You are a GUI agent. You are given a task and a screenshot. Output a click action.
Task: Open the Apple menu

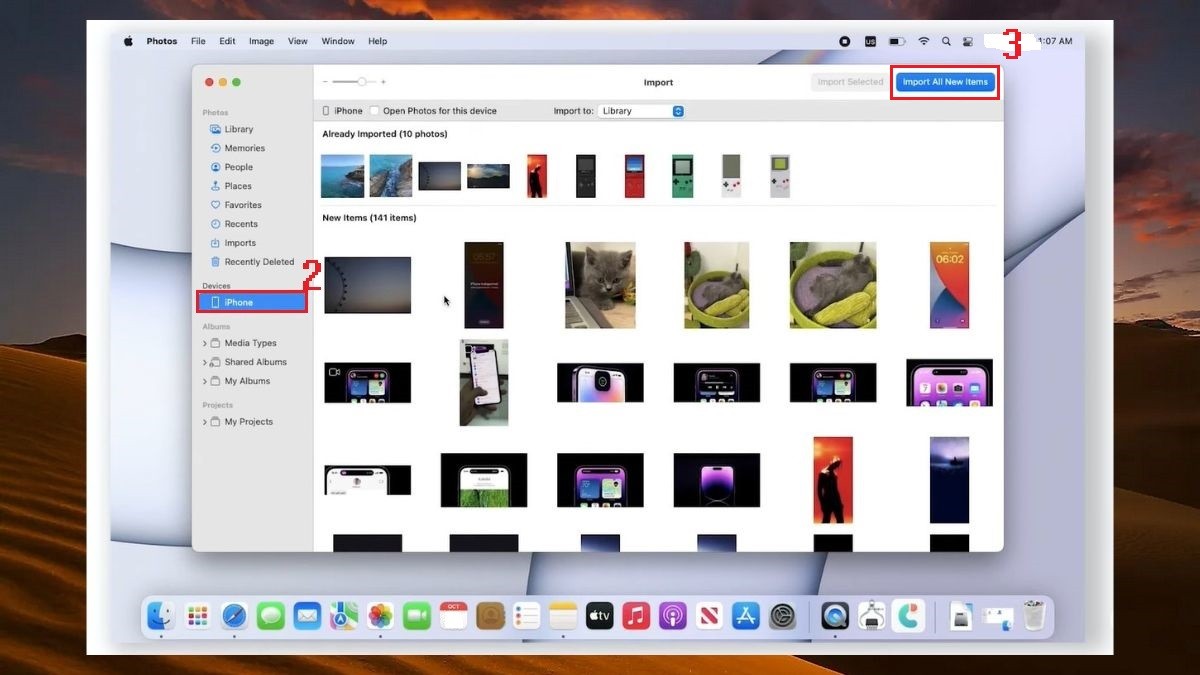click(128, 41)
